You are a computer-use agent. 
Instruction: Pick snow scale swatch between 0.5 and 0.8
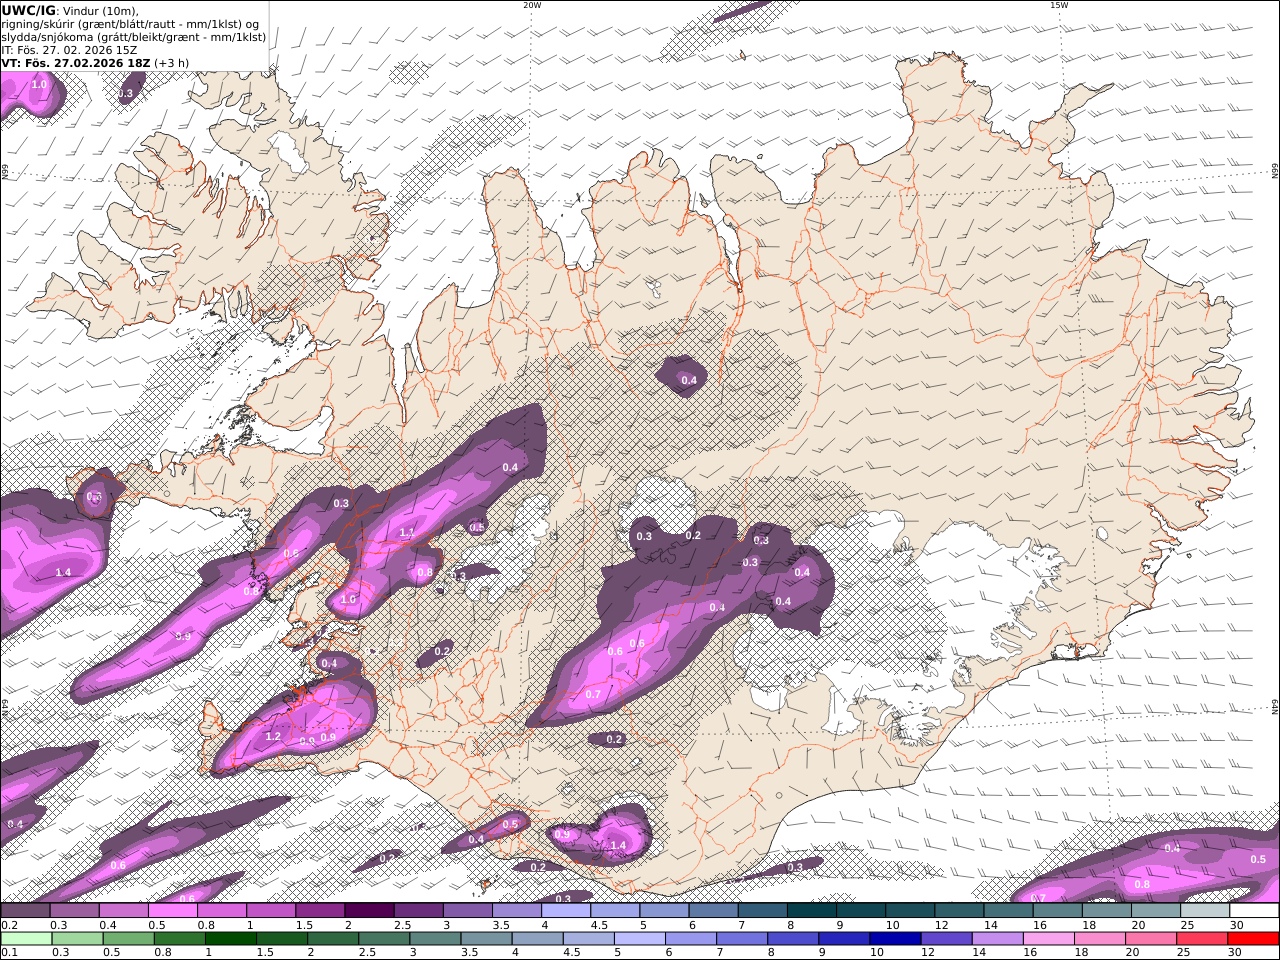coord(172,911)
